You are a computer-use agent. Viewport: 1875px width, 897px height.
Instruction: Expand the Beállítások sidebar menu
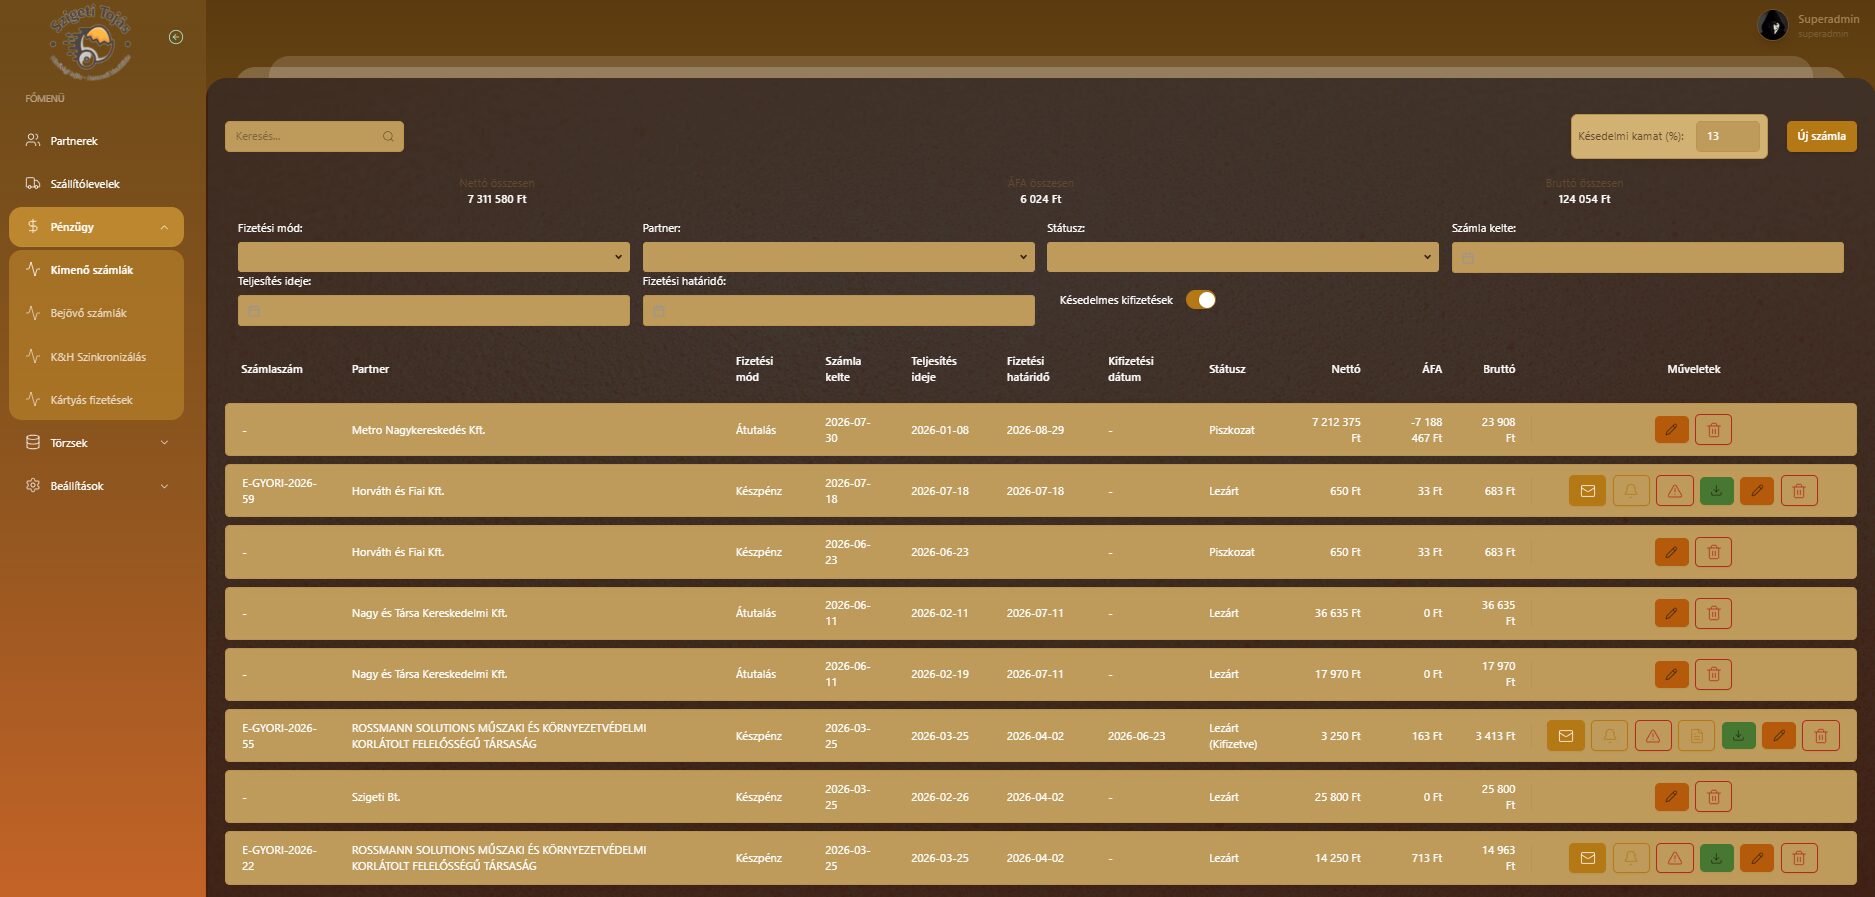(96, 486)
